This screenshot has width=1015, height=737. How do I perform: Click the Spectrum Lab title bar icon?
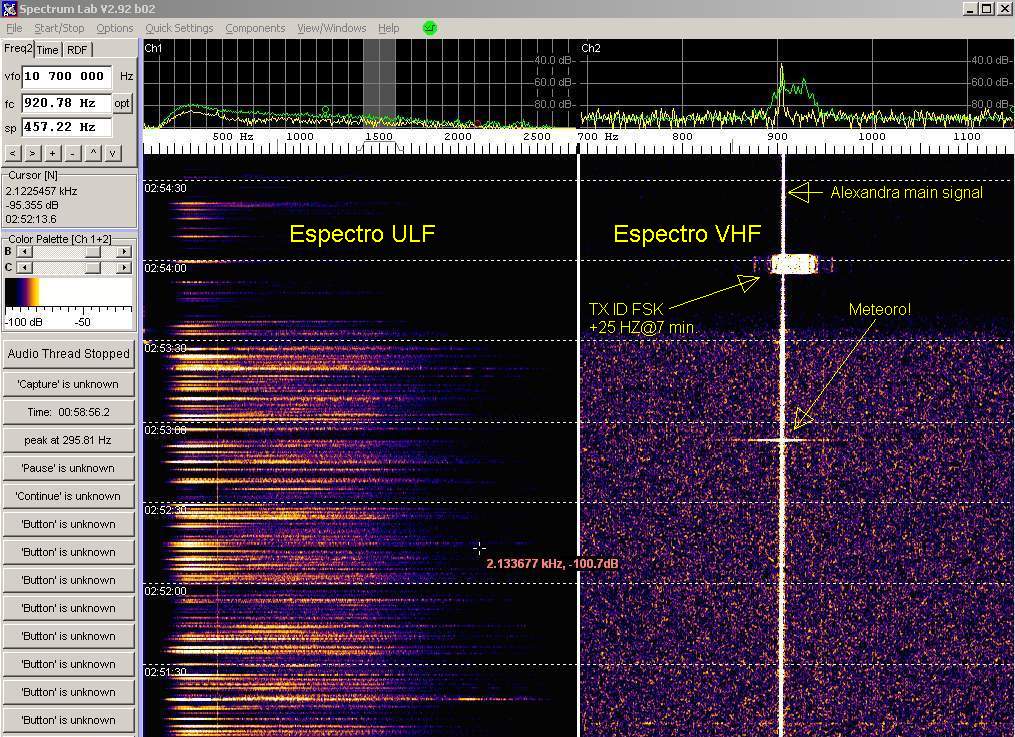click(x=9, y=9)
